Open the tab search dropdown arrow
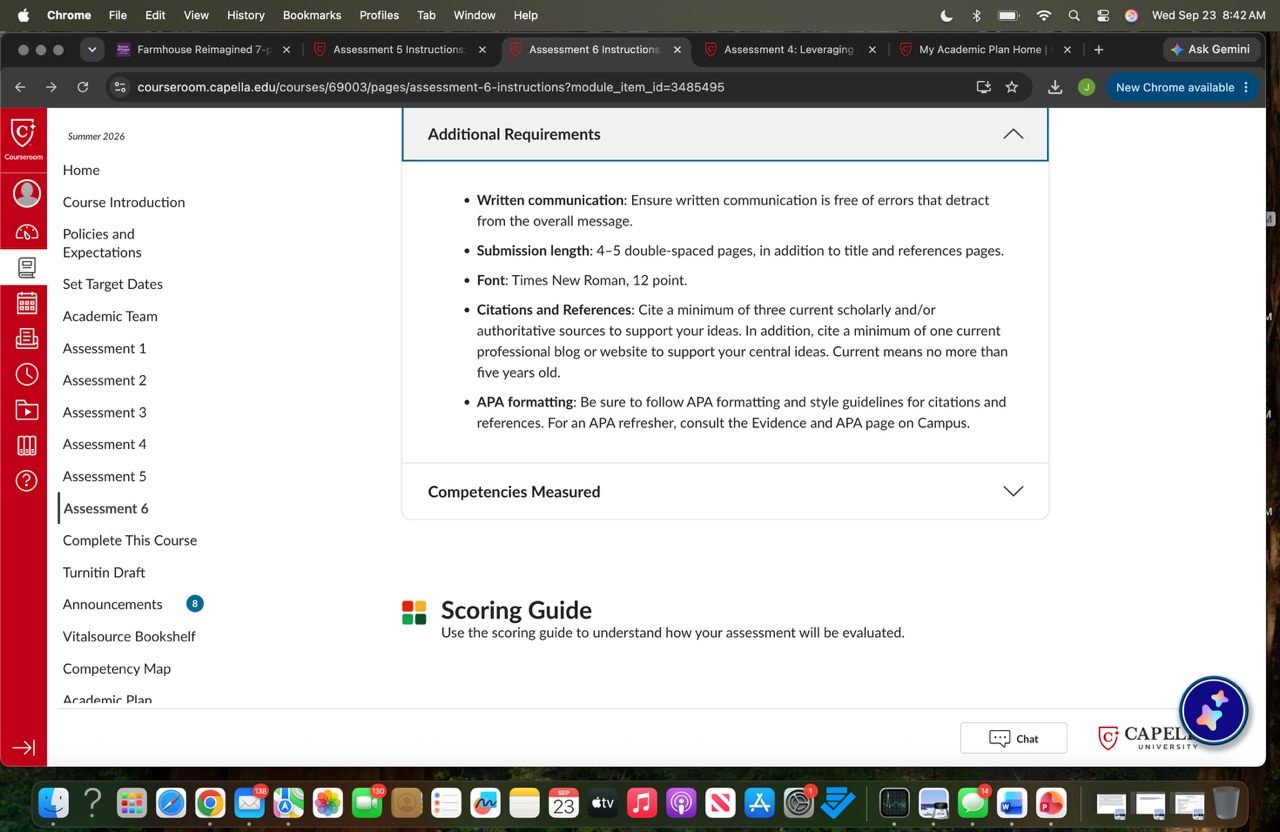Viewport: 1280px width, 832px height. coord(92,49)
